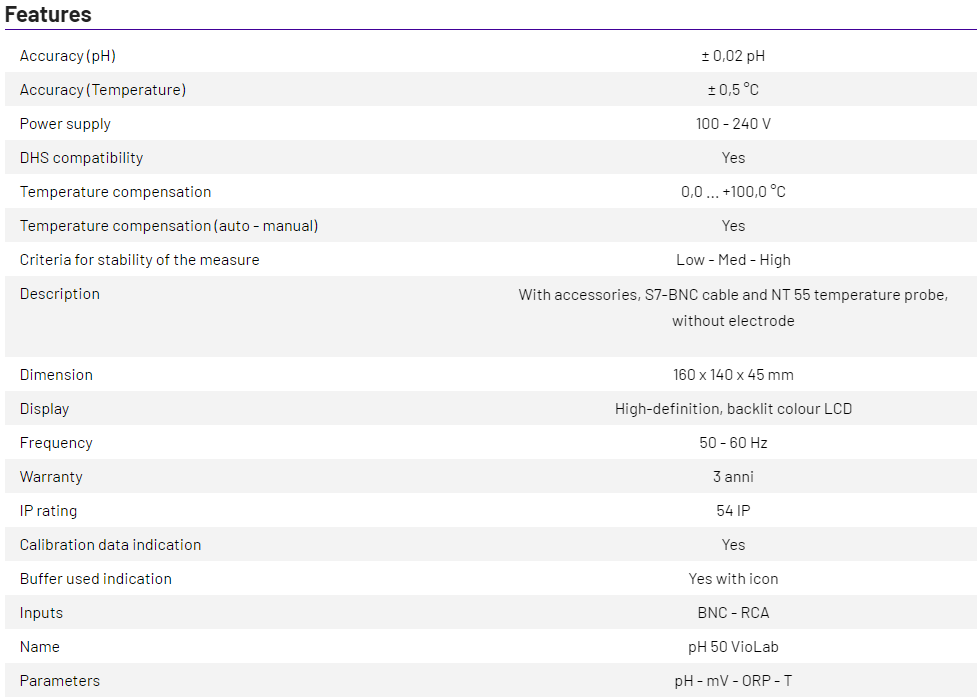
Task: Click the ± 0,02 pH value
Action: click(733, 56)
